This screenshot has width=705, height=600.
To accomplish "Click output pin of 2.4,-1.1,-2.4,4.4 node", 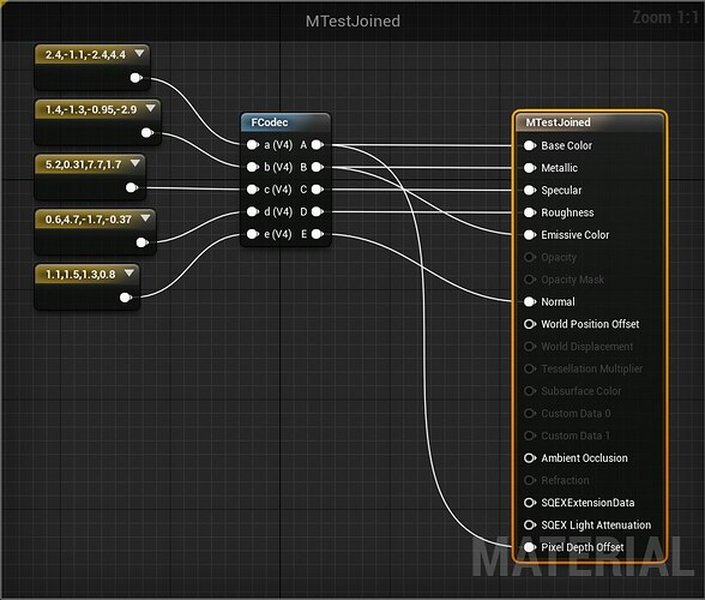I will point(136,78).
